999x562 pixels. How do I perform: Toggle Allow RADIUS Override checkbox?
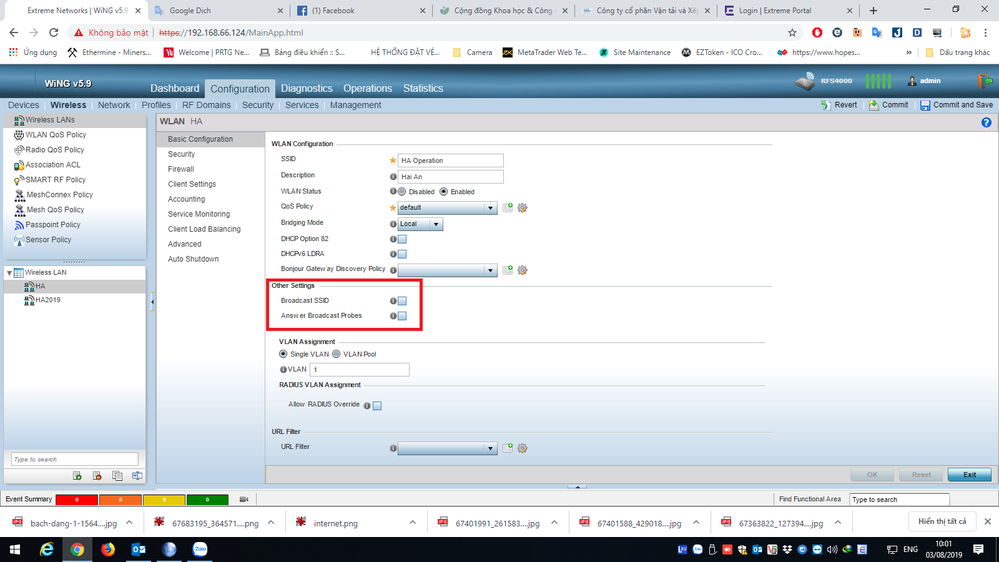pos(377,406)
